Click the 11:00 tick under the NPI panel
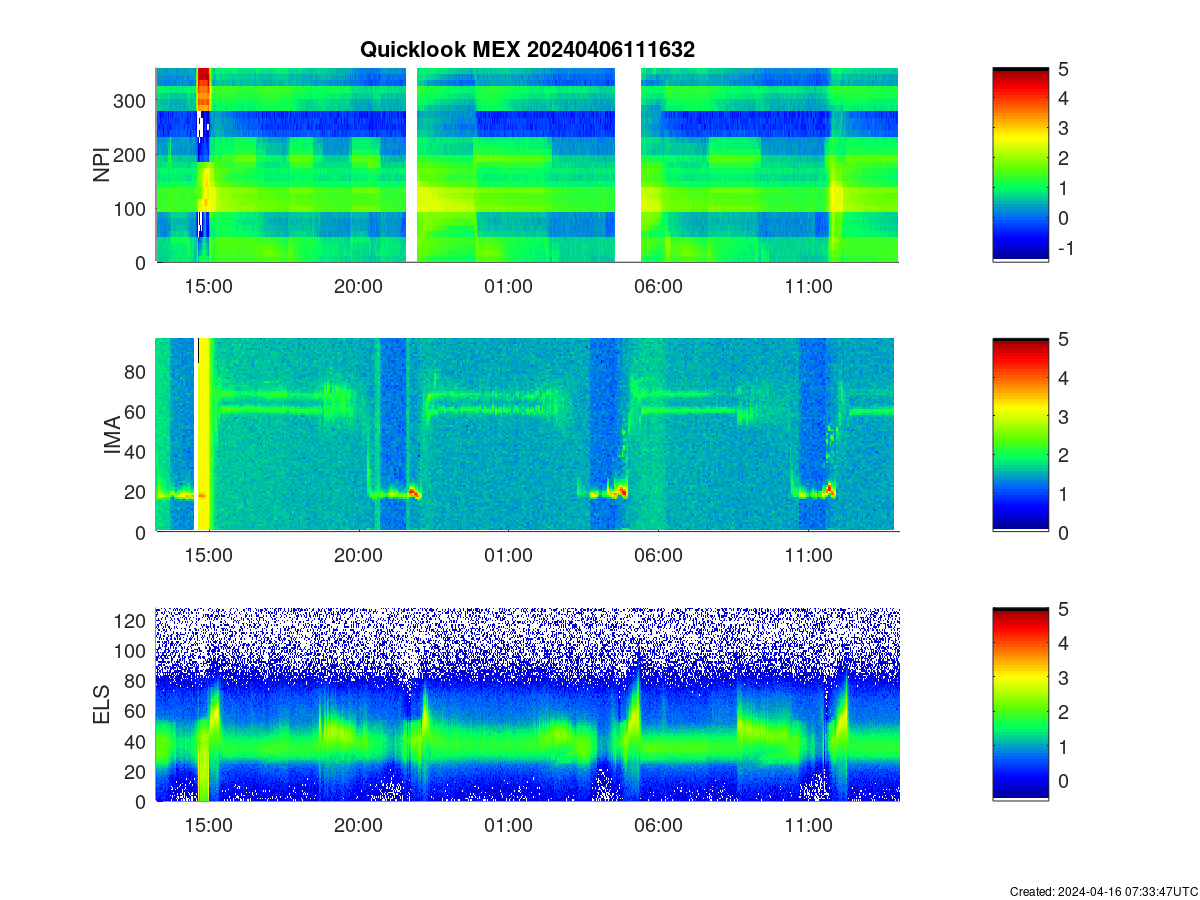The image size is (1200, 900). (x=808, y=287)
